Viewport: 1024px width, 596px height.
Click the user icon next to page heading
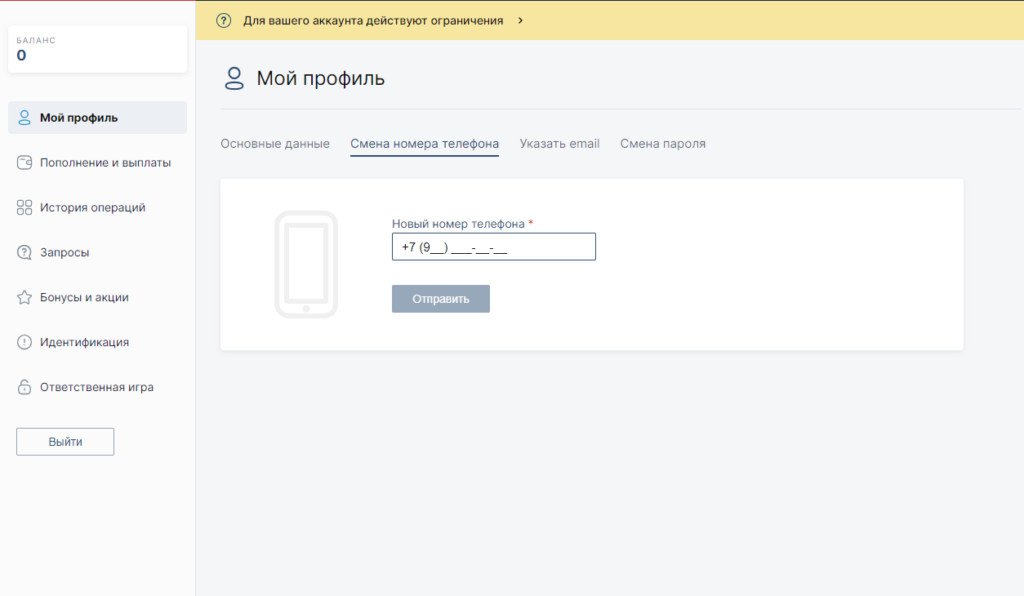(234, 78)
